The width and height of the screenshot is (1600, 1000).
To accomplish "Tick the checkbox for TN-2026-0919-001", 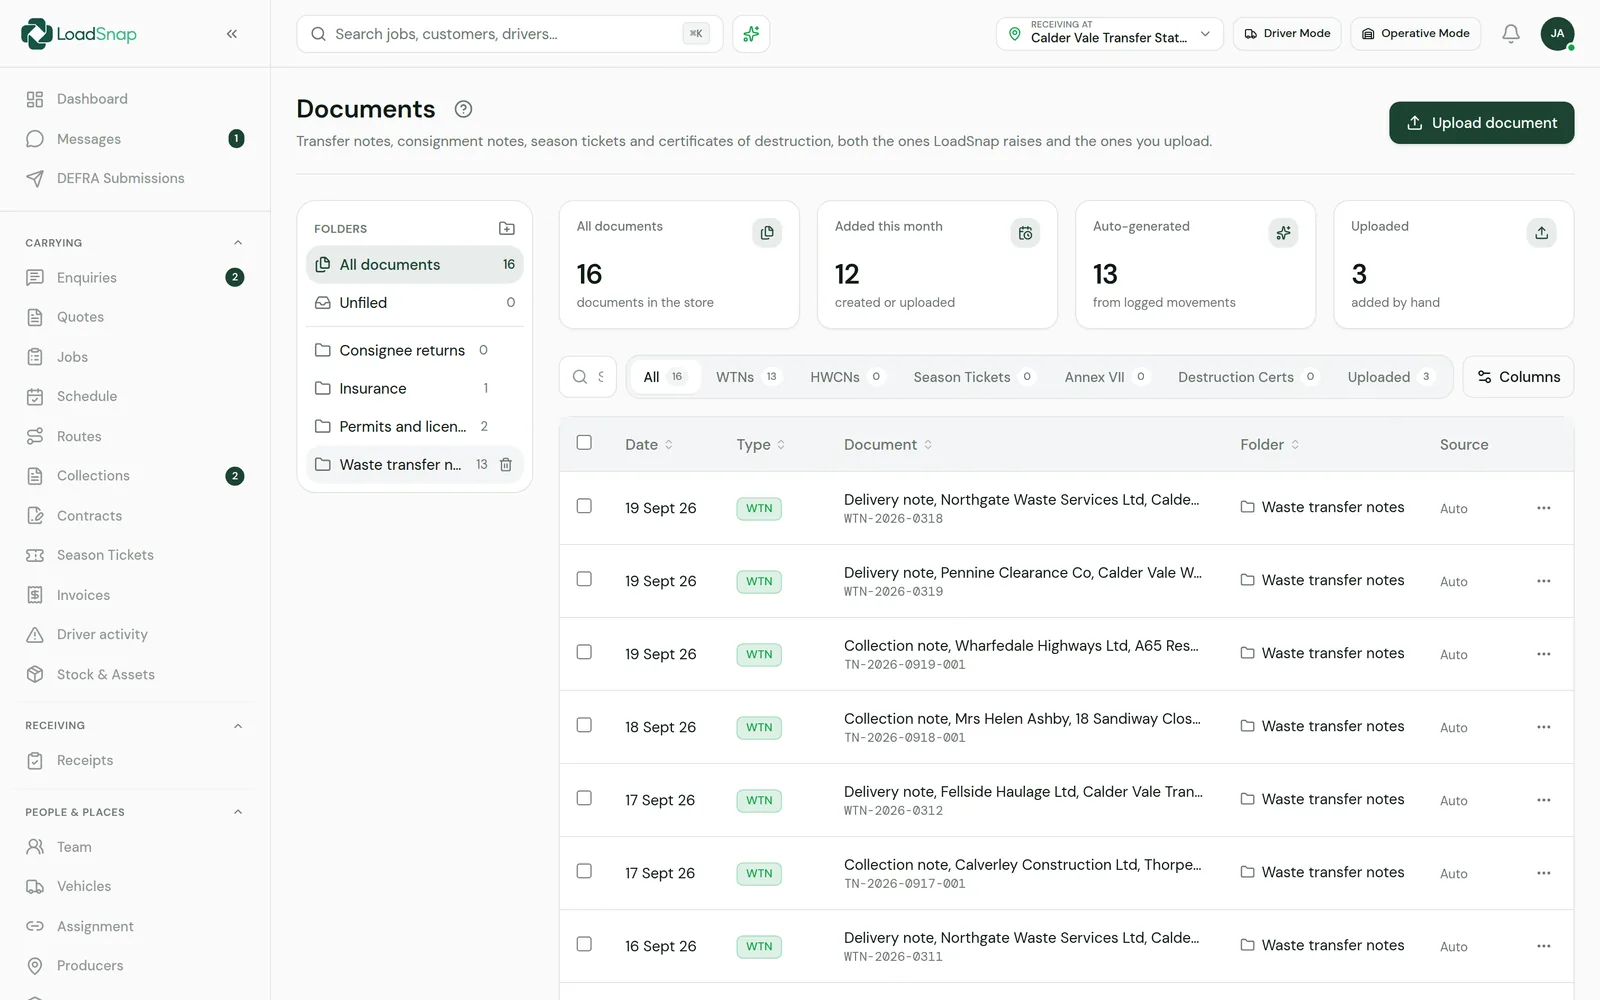I will (584, 652).
